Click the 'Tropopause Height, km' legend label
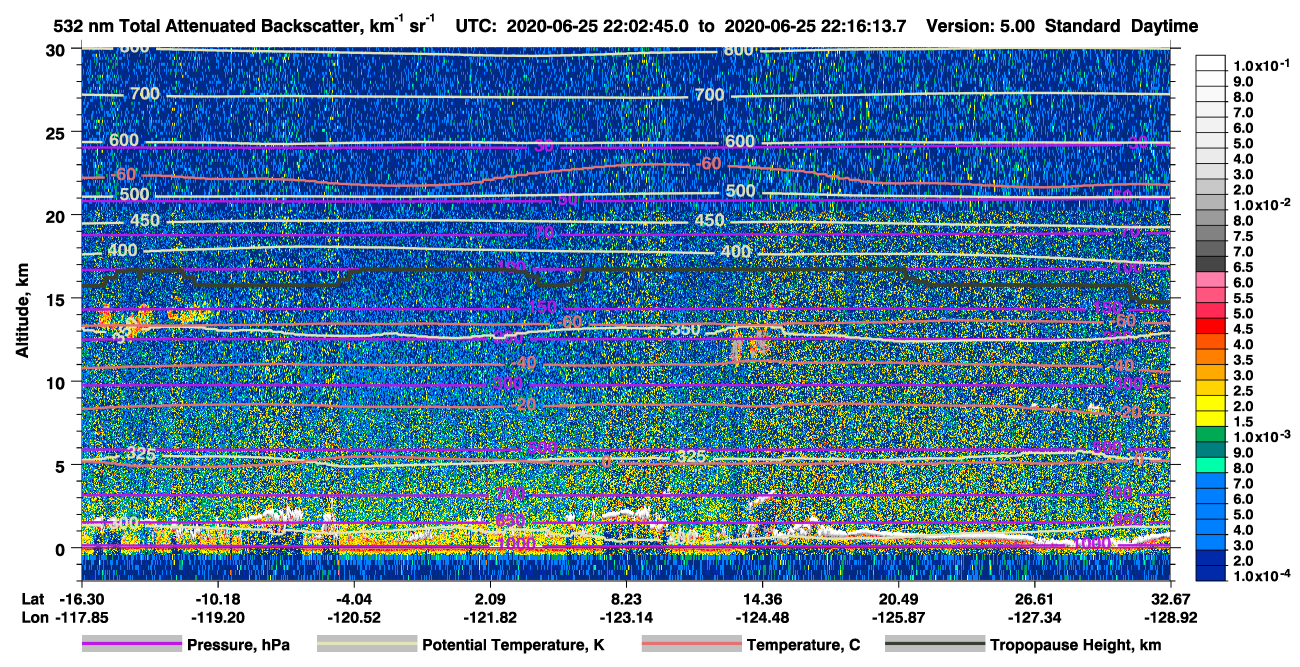This screenshot has height=667, width=1300. (1076, 645)
